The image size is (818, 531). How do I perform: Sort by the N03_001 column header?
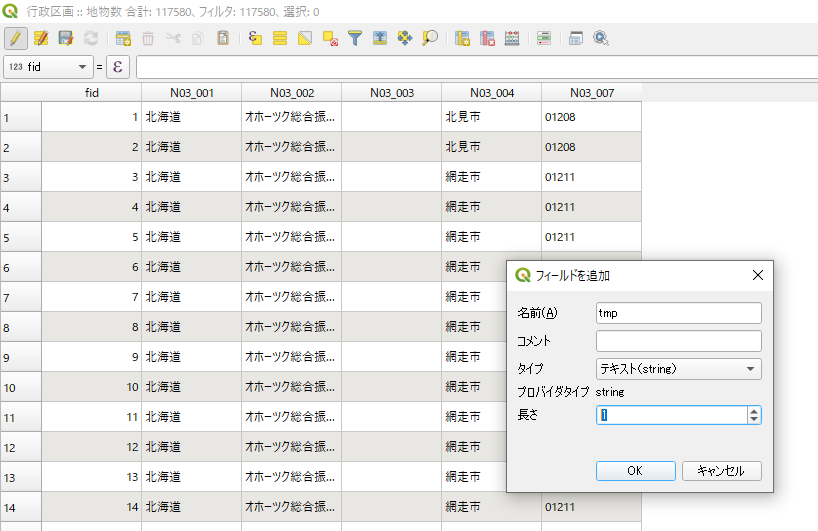point(191,93)
